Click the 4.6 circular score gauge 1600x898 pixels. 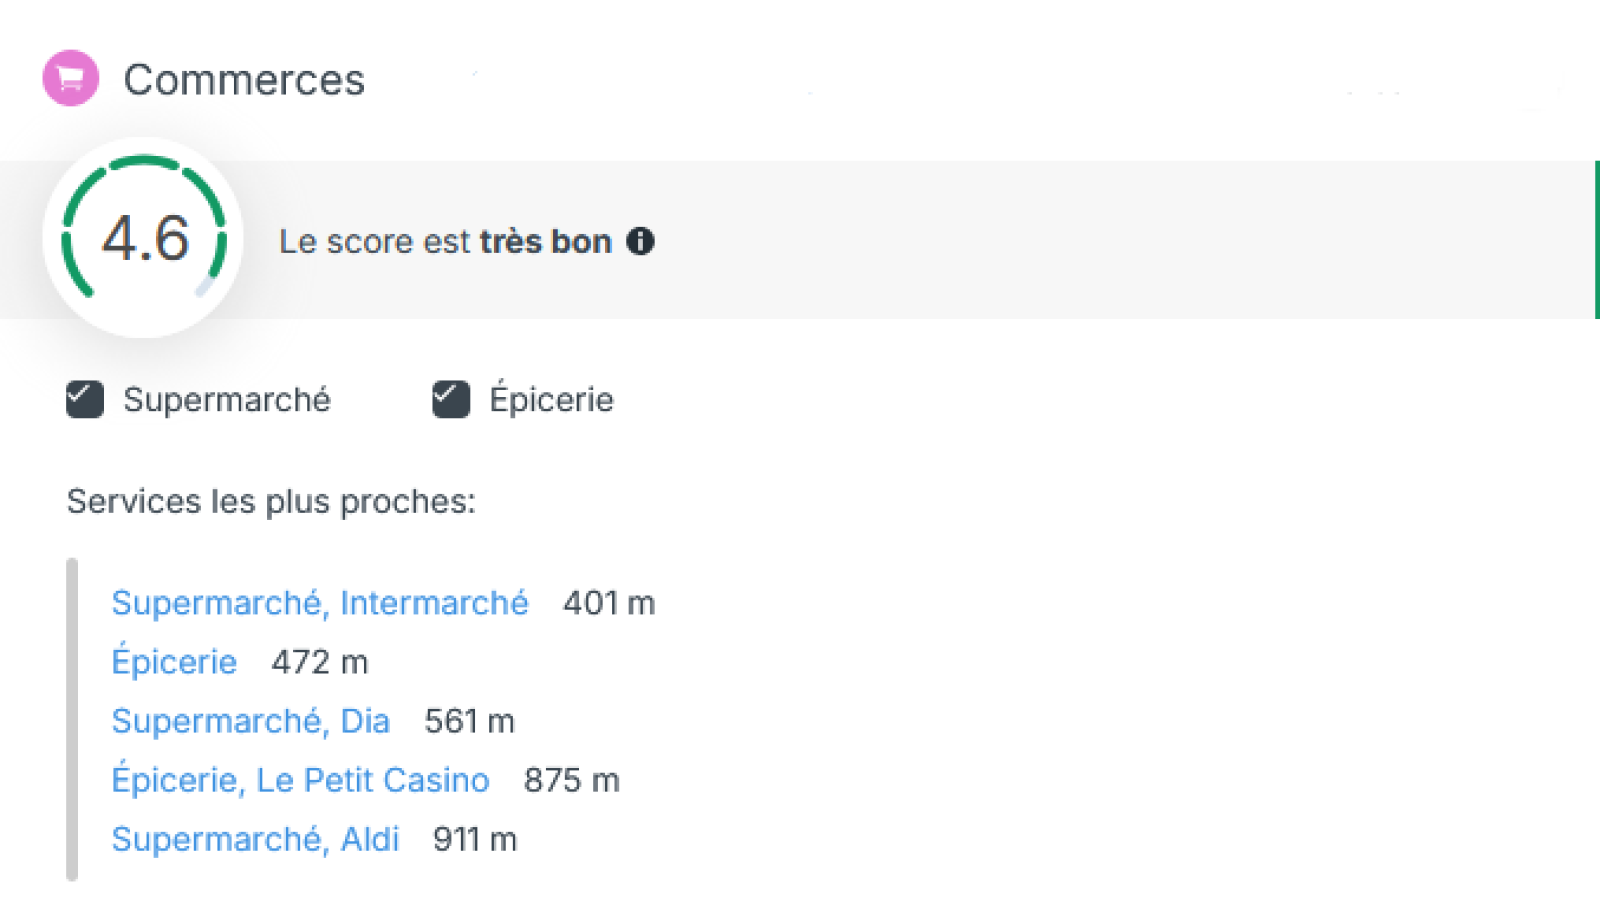pos(144,238)
